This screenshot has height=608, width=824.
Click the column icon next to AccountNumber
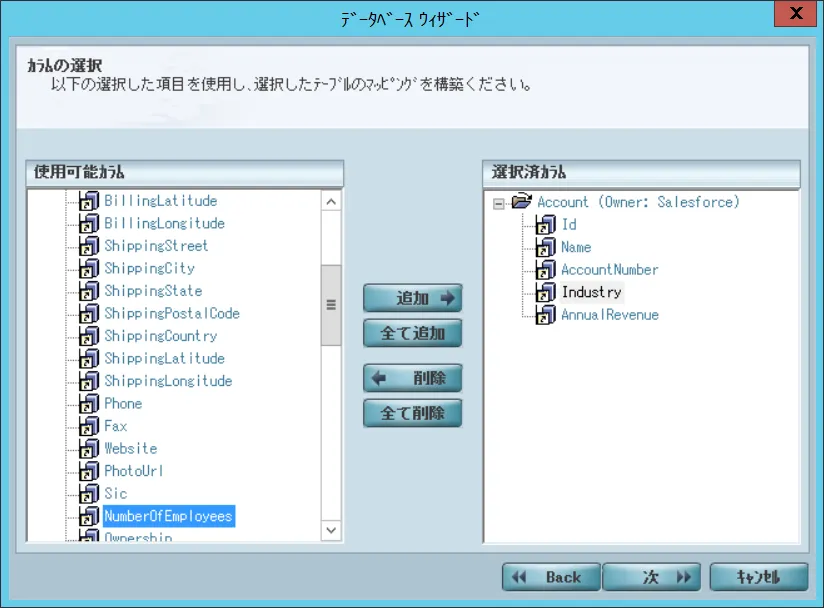(x=545, y=269)
